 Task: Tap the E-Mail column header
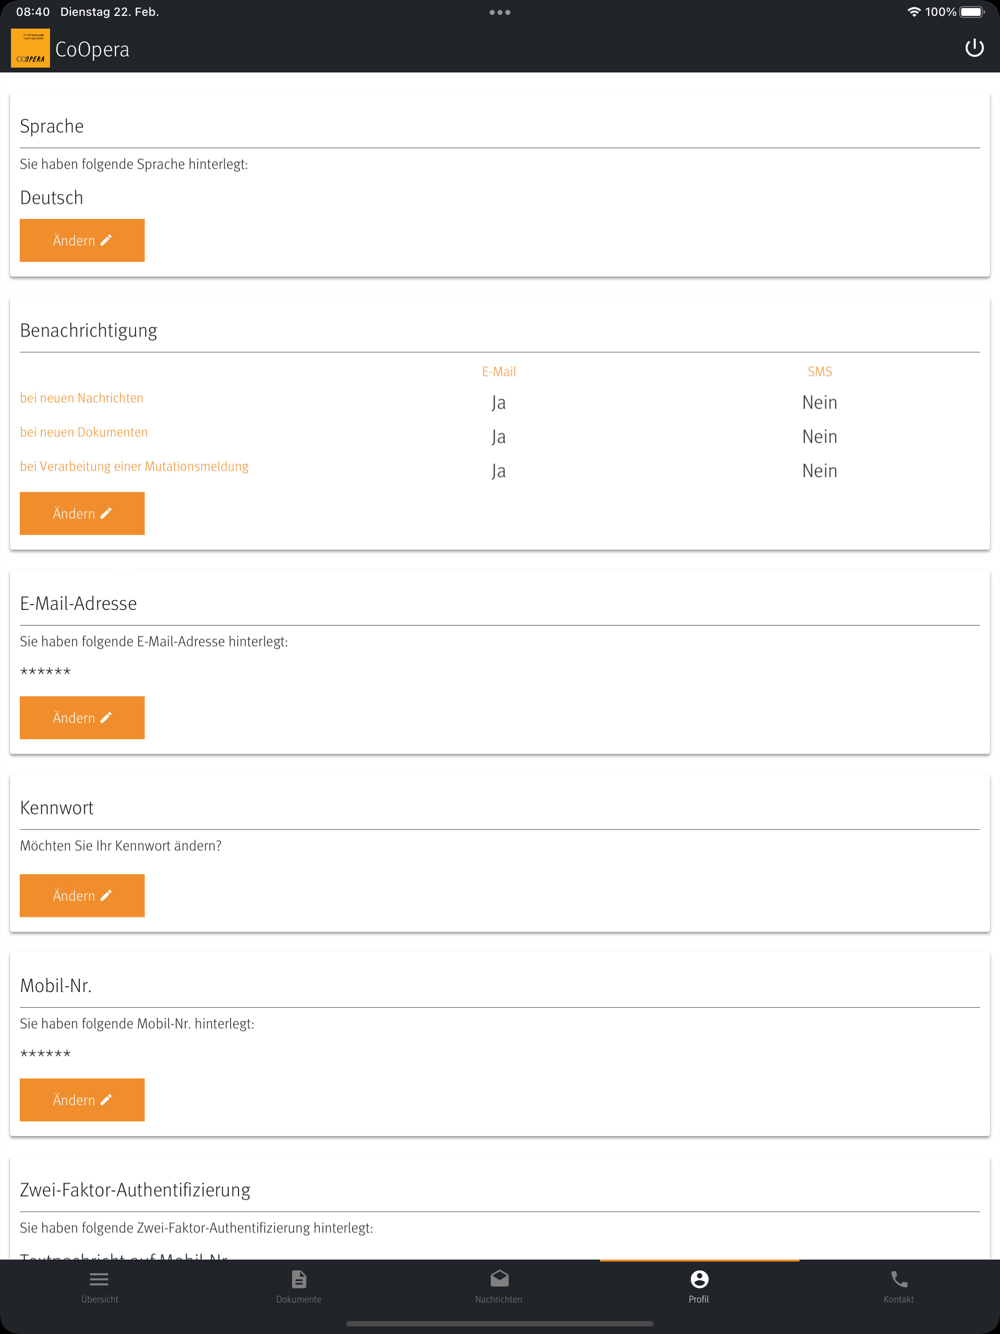[x=499, y=371]
